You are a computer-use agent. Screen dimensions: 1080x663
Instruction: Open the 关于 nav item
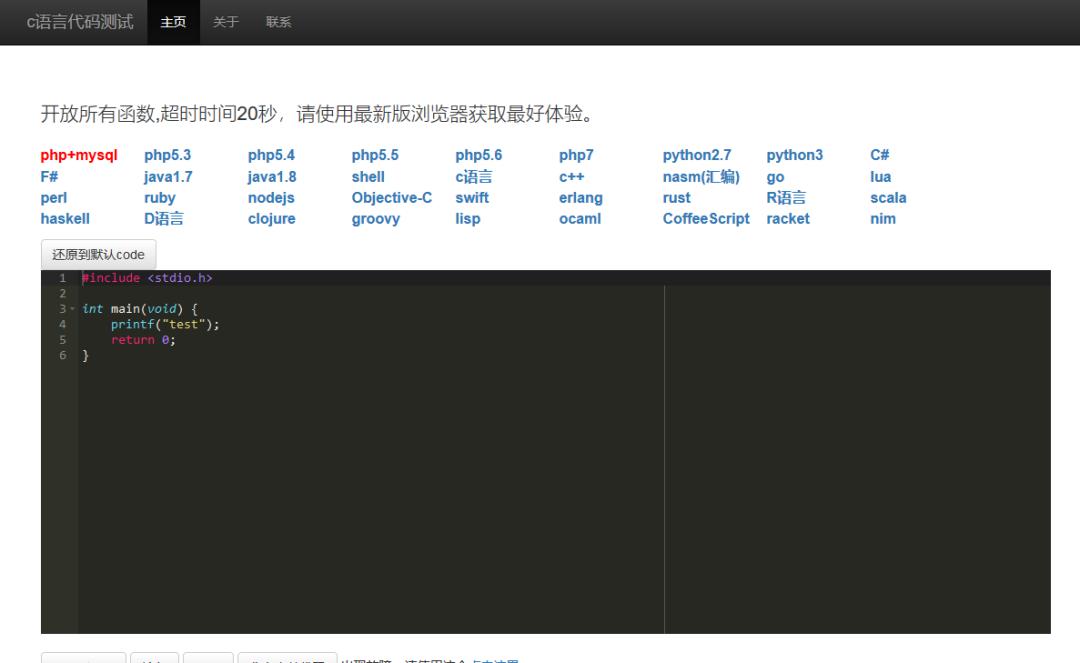226,22
